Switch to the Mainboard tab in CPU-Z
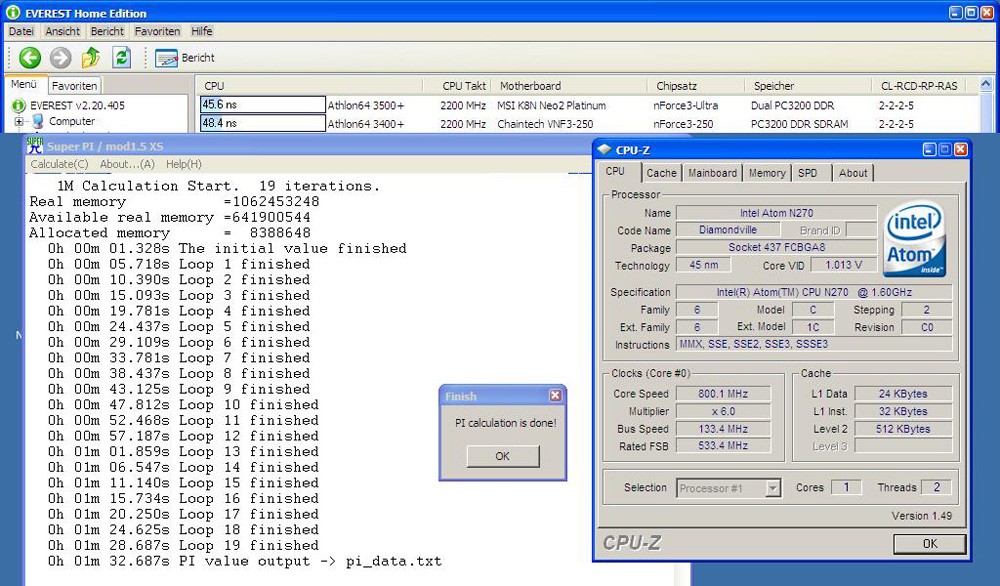 tap(712, 173)
